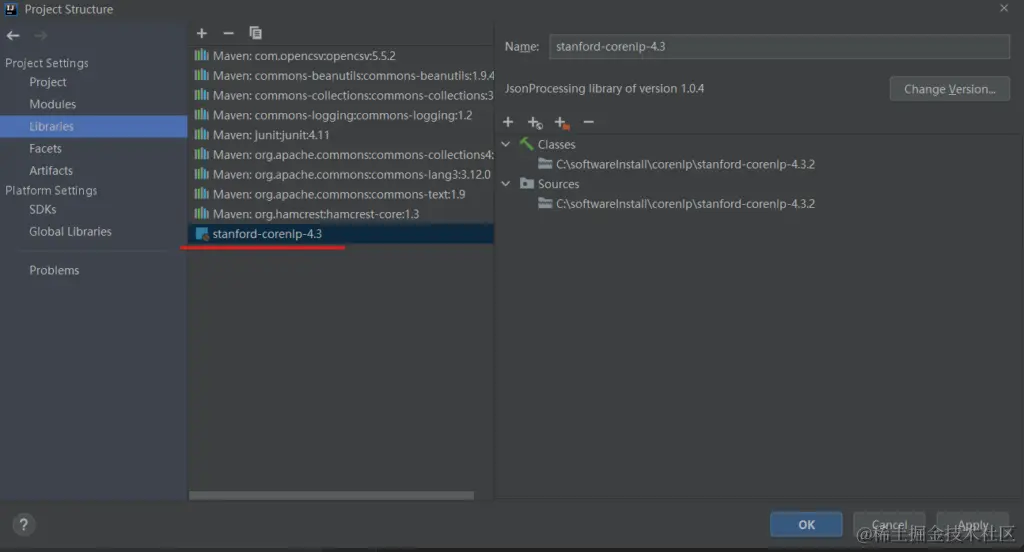Focus the library Name input field
Screen dimensions: 1024x552
779,47
